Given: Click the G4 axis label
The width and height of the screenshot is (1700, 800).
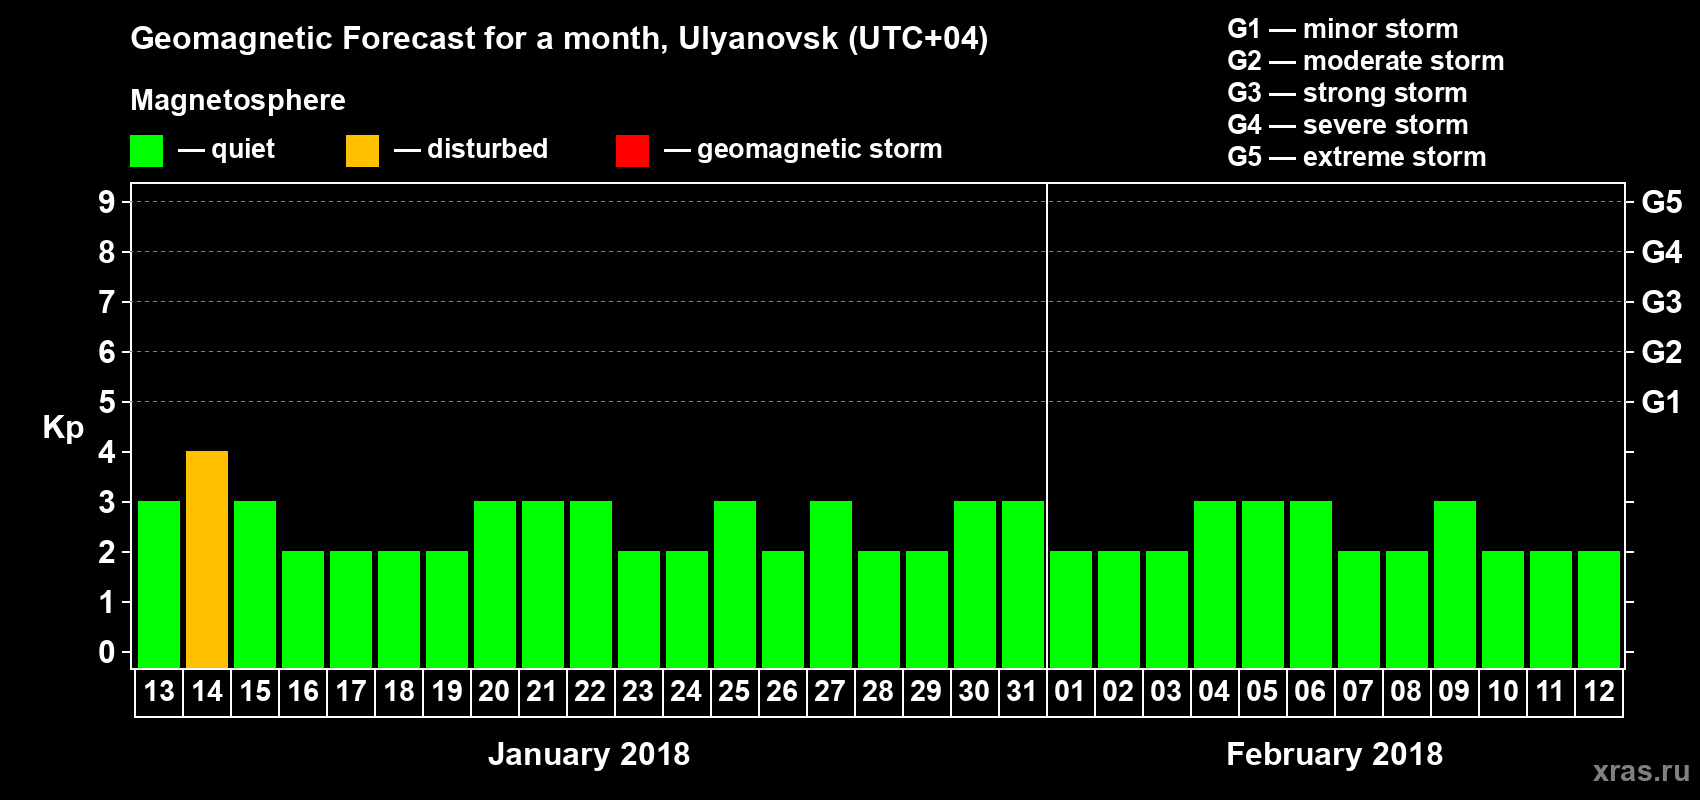Looking at the screenshot, I should 1662,252.
